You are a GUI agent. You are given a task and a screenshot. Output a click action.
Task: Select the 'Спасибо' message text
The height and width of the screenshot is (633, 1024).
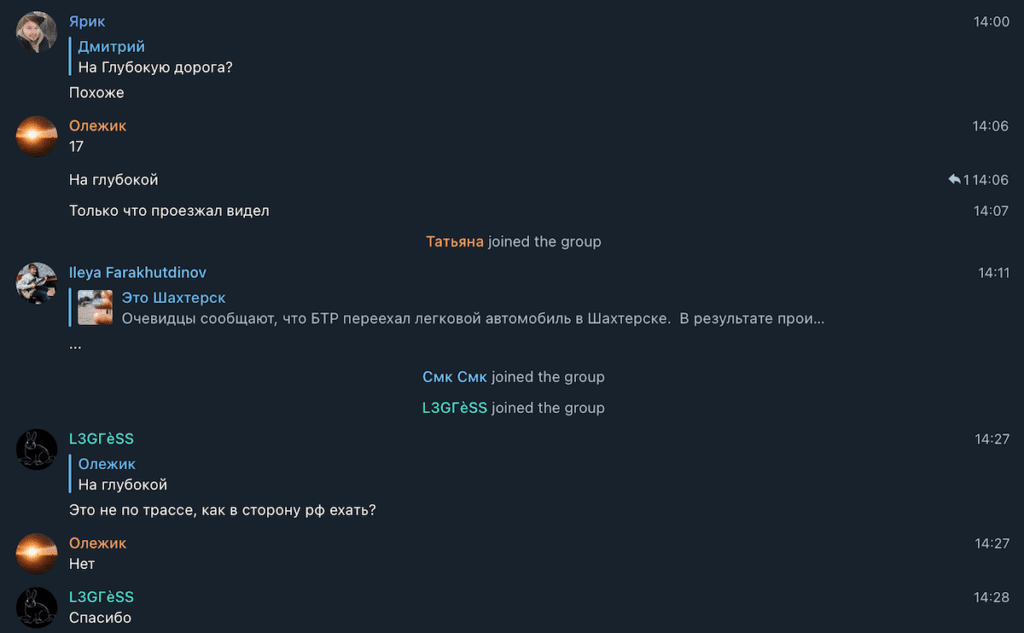tap(100, 618)
